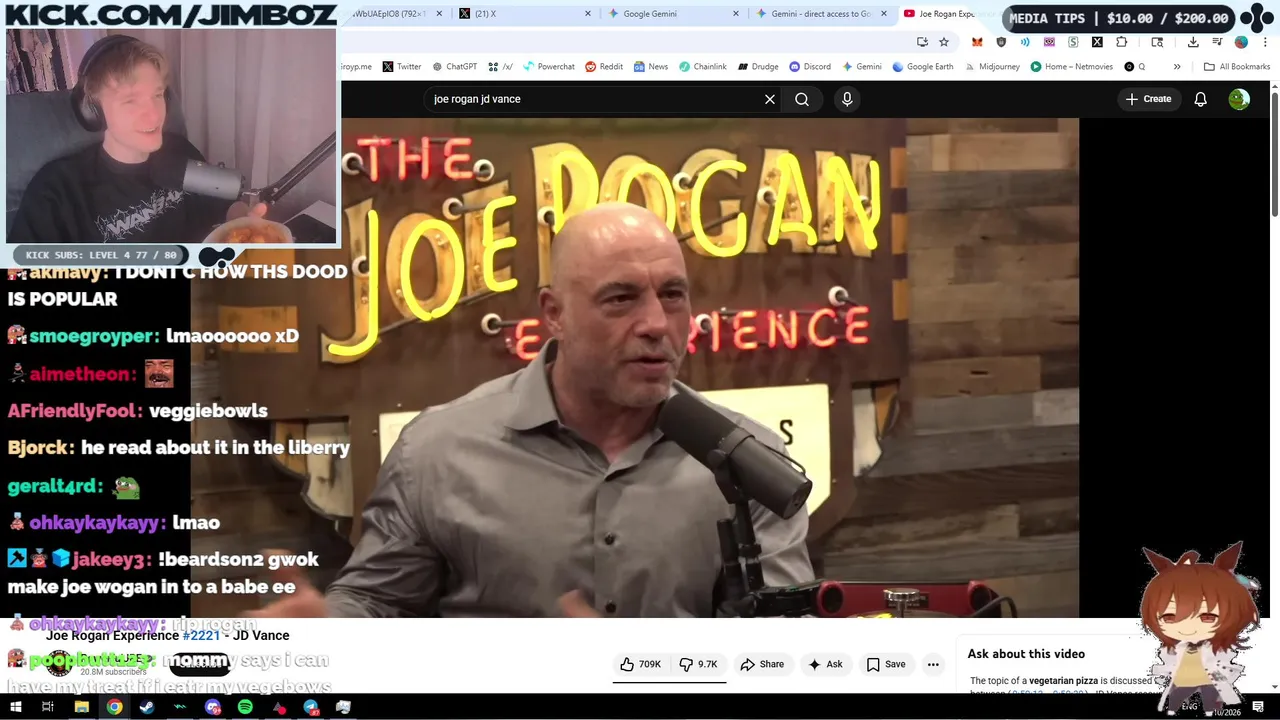Open YouTube notifications bell
This screenshot has height=720, width=1280.
point(1200,99)
